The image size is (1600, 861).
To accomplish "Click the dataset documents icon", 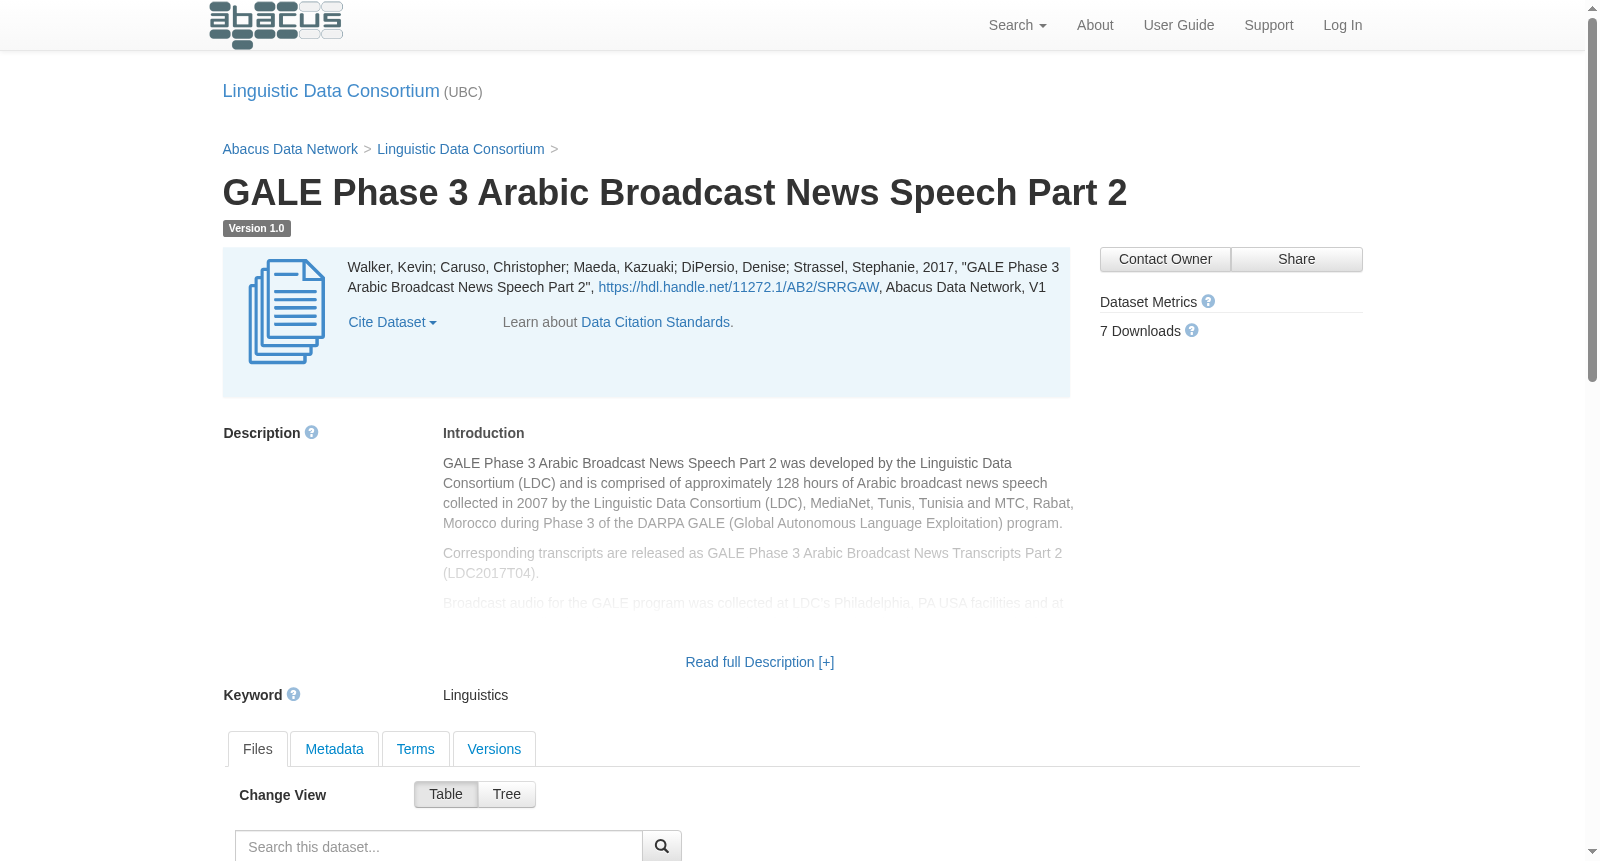I will [x=287, y=311].
